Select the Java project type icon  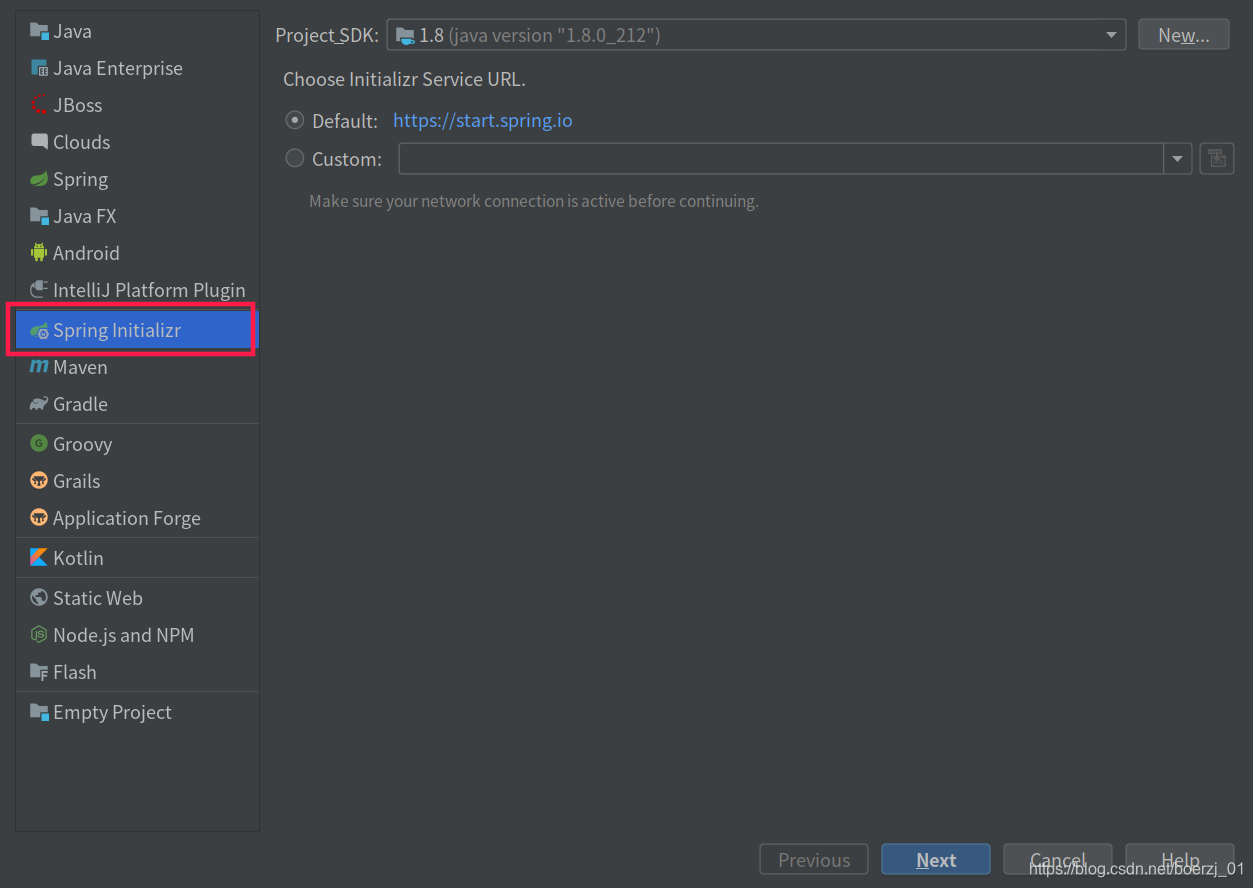click(39, 31)
